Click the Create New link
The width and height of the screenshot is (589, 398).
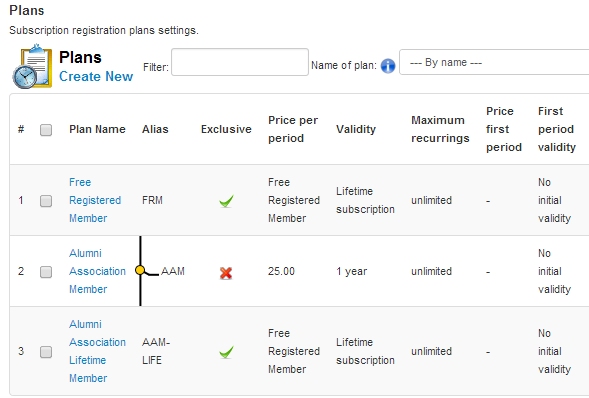(x=96, y=77)
